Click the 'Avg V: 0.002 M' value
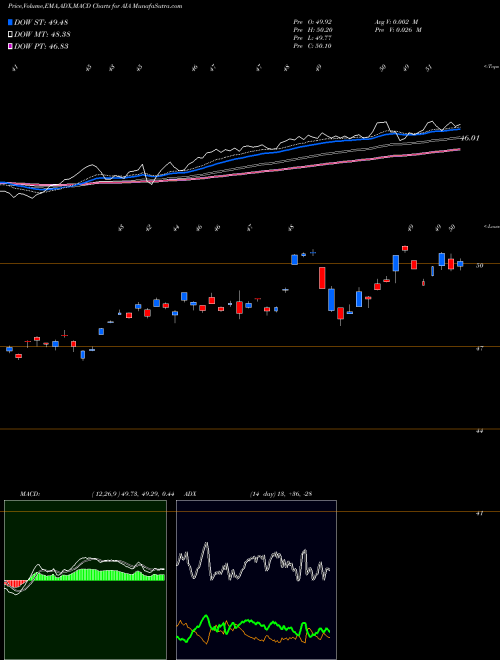The image size is (500, 660). [x=396, y=22]
